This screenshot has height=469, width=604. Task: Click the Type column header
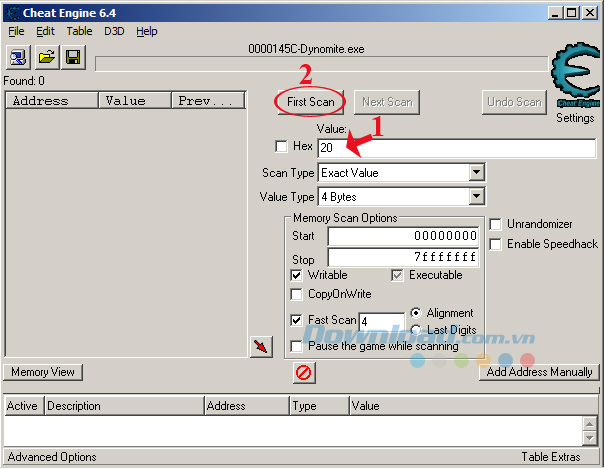coord(319,406)
